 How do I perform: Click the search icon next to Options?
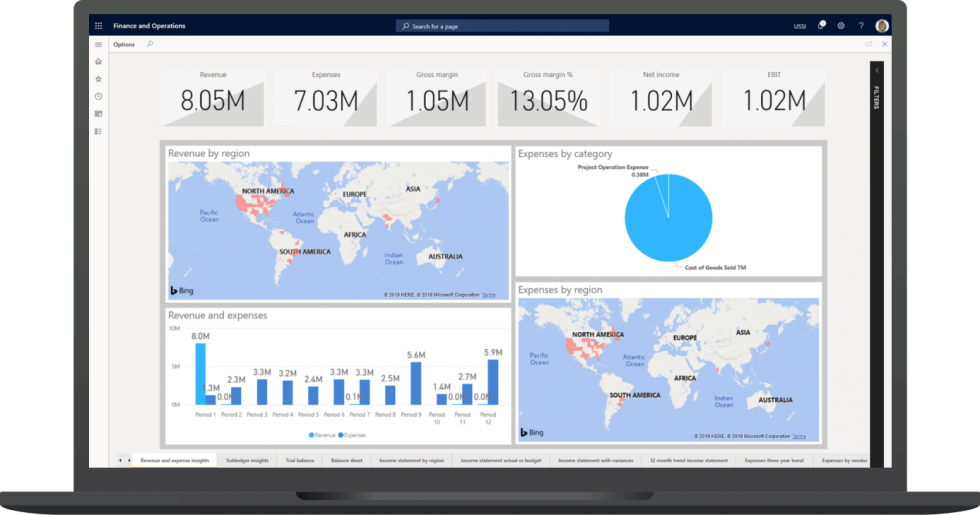pyautogui.click(x=150, y=45)
